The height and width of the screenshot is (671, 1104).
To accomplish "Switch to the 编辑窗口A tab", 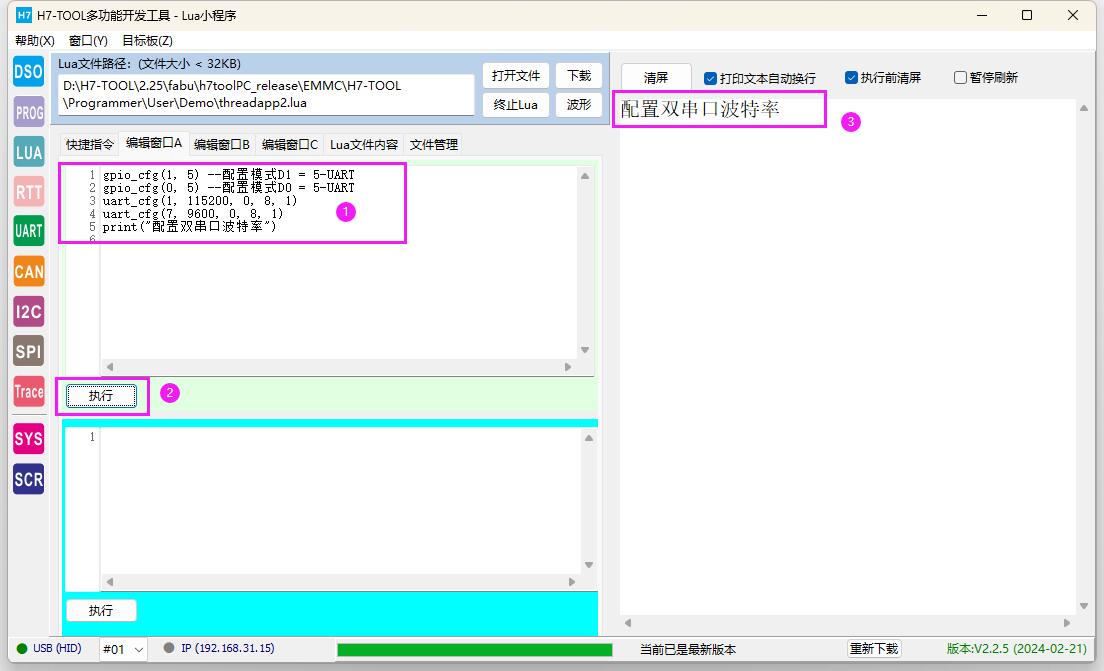I will [x=153, y=143].
